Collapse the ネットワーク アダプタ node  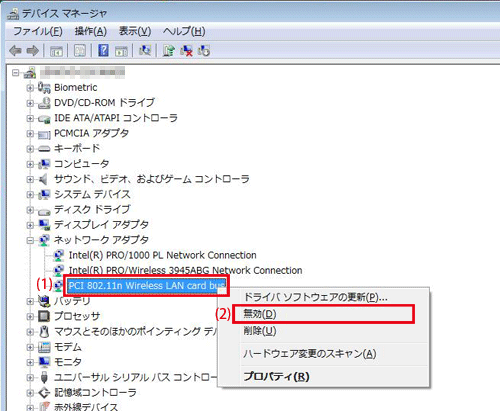(x=30, y=240)
